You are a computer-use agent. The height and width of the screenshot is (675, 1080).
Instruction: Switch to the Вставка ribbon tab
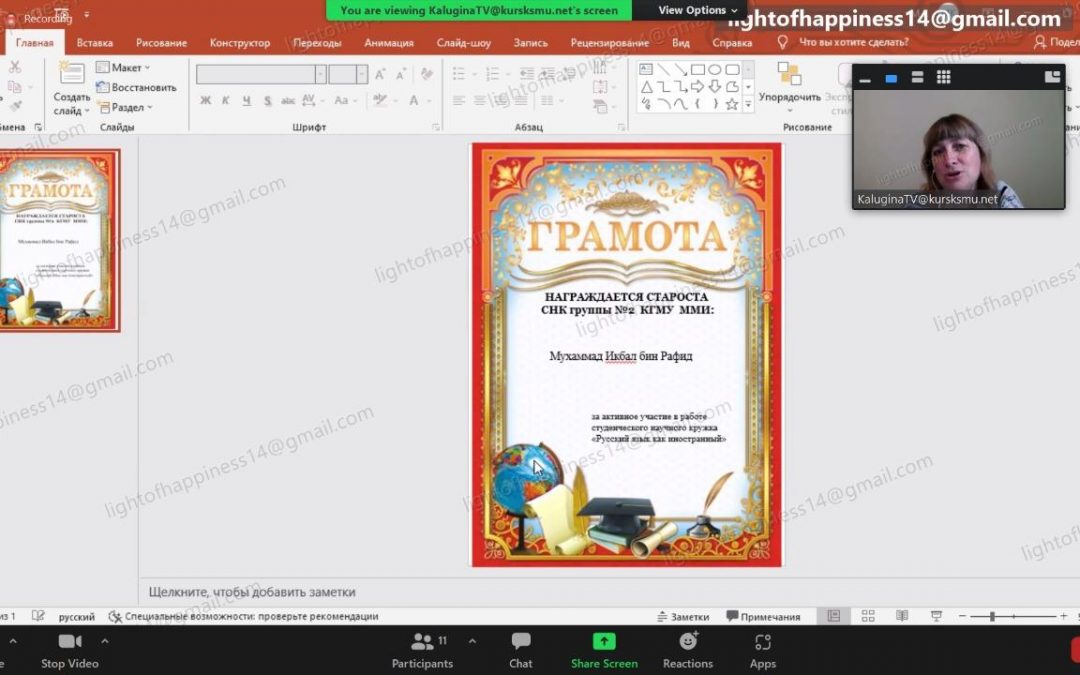94,42
